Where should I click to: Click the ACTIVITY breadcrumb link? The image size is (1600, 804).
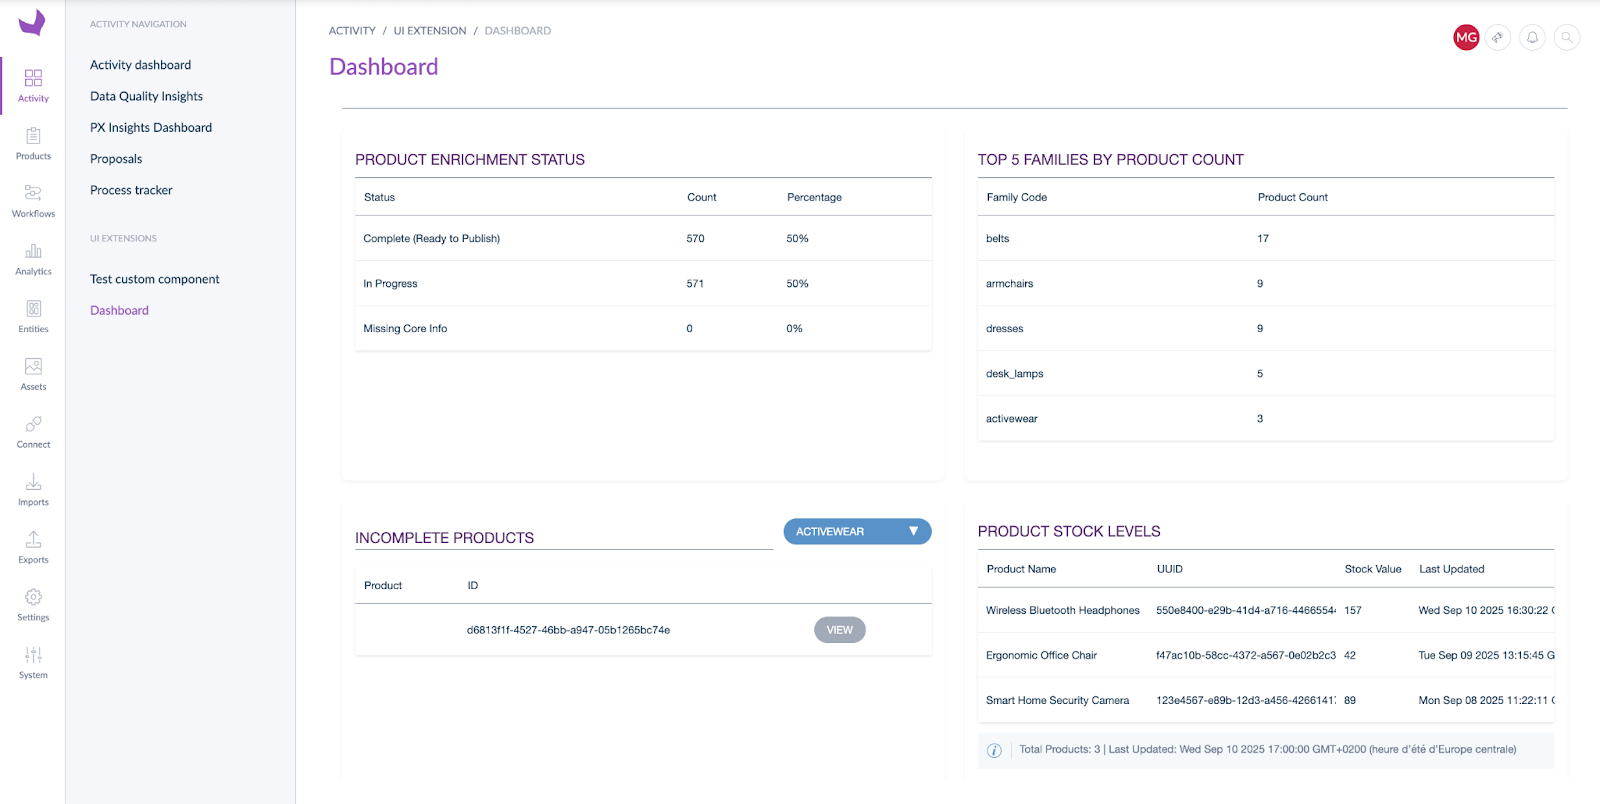(x=352, y=31)
